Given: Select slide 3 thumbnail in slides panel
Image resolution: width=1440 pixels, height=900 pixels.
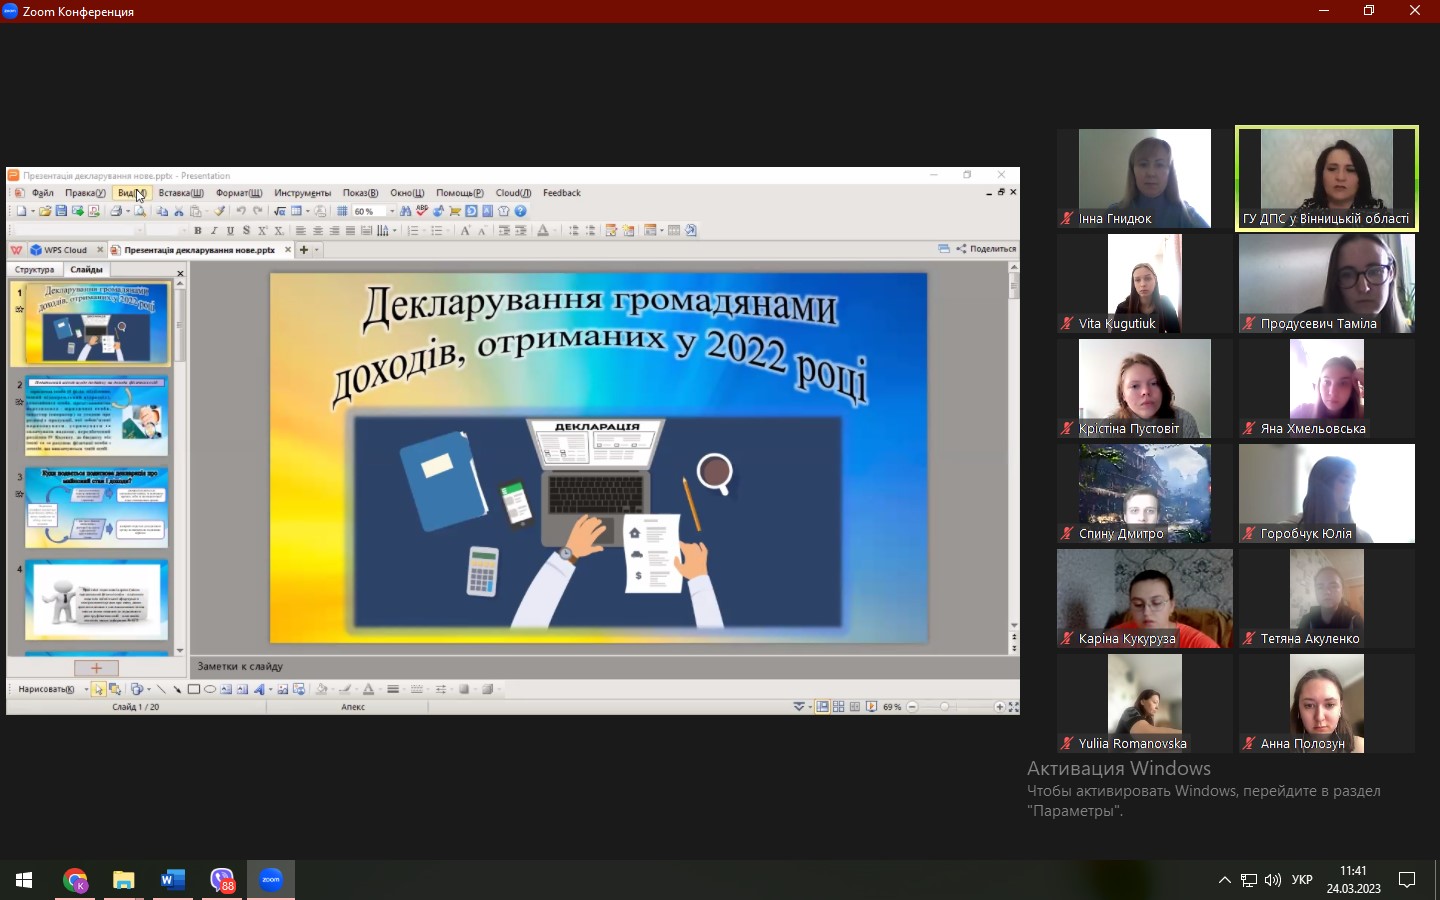Looking at the screenshot, I should [x=96, y=507].
